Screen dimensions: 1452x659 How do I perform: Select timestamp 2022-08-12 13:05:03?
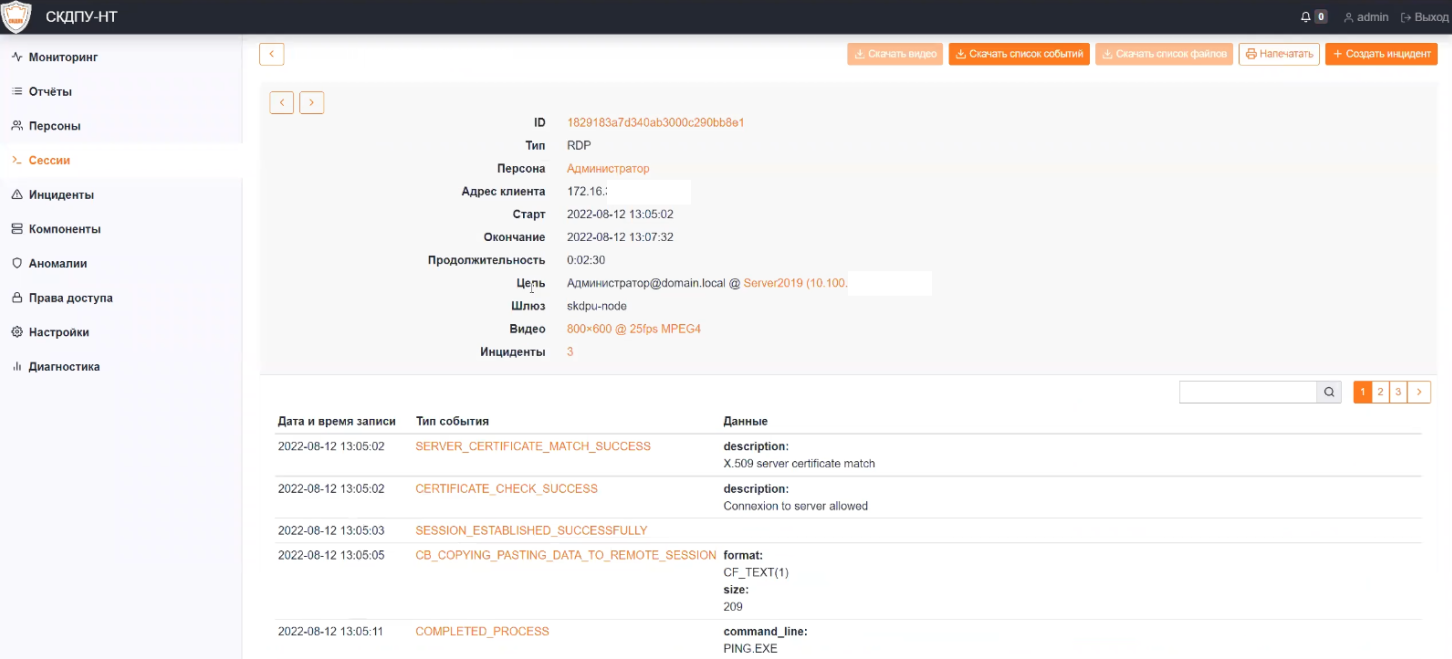(331, 531)
